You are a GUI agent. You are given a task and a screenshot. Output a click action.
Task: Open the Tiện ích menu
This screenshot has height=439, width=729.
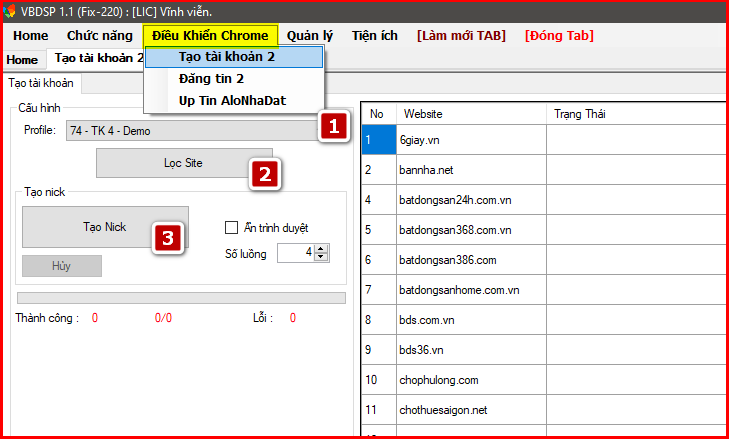pos(374,35)
